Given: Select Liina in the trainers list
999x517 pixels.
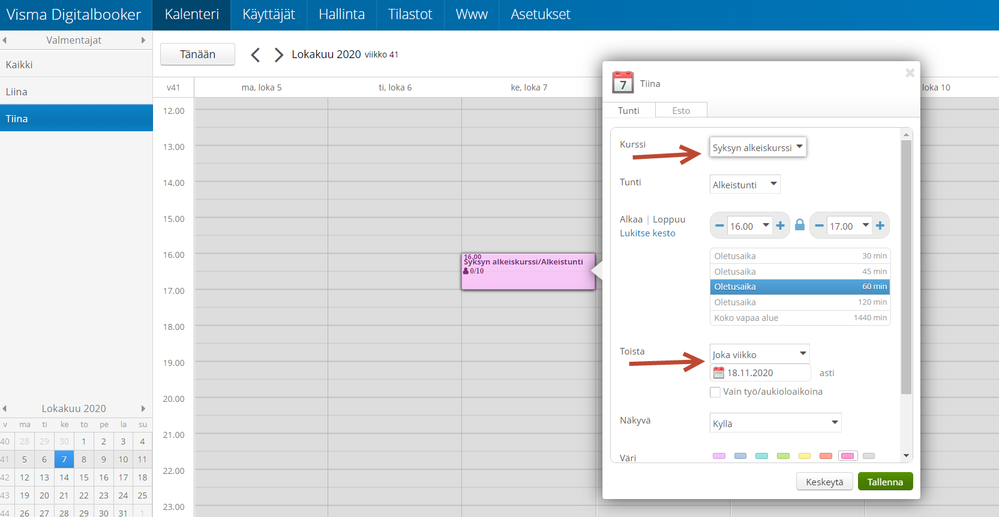Looking at the screenshot, I should click(x=76, y=92).
